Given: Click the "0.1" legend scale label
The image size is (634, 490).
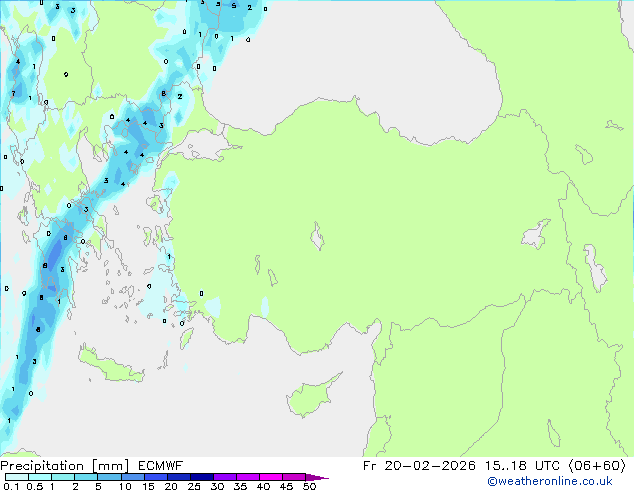Looking at the screenshot, I should tap(11, 486).
